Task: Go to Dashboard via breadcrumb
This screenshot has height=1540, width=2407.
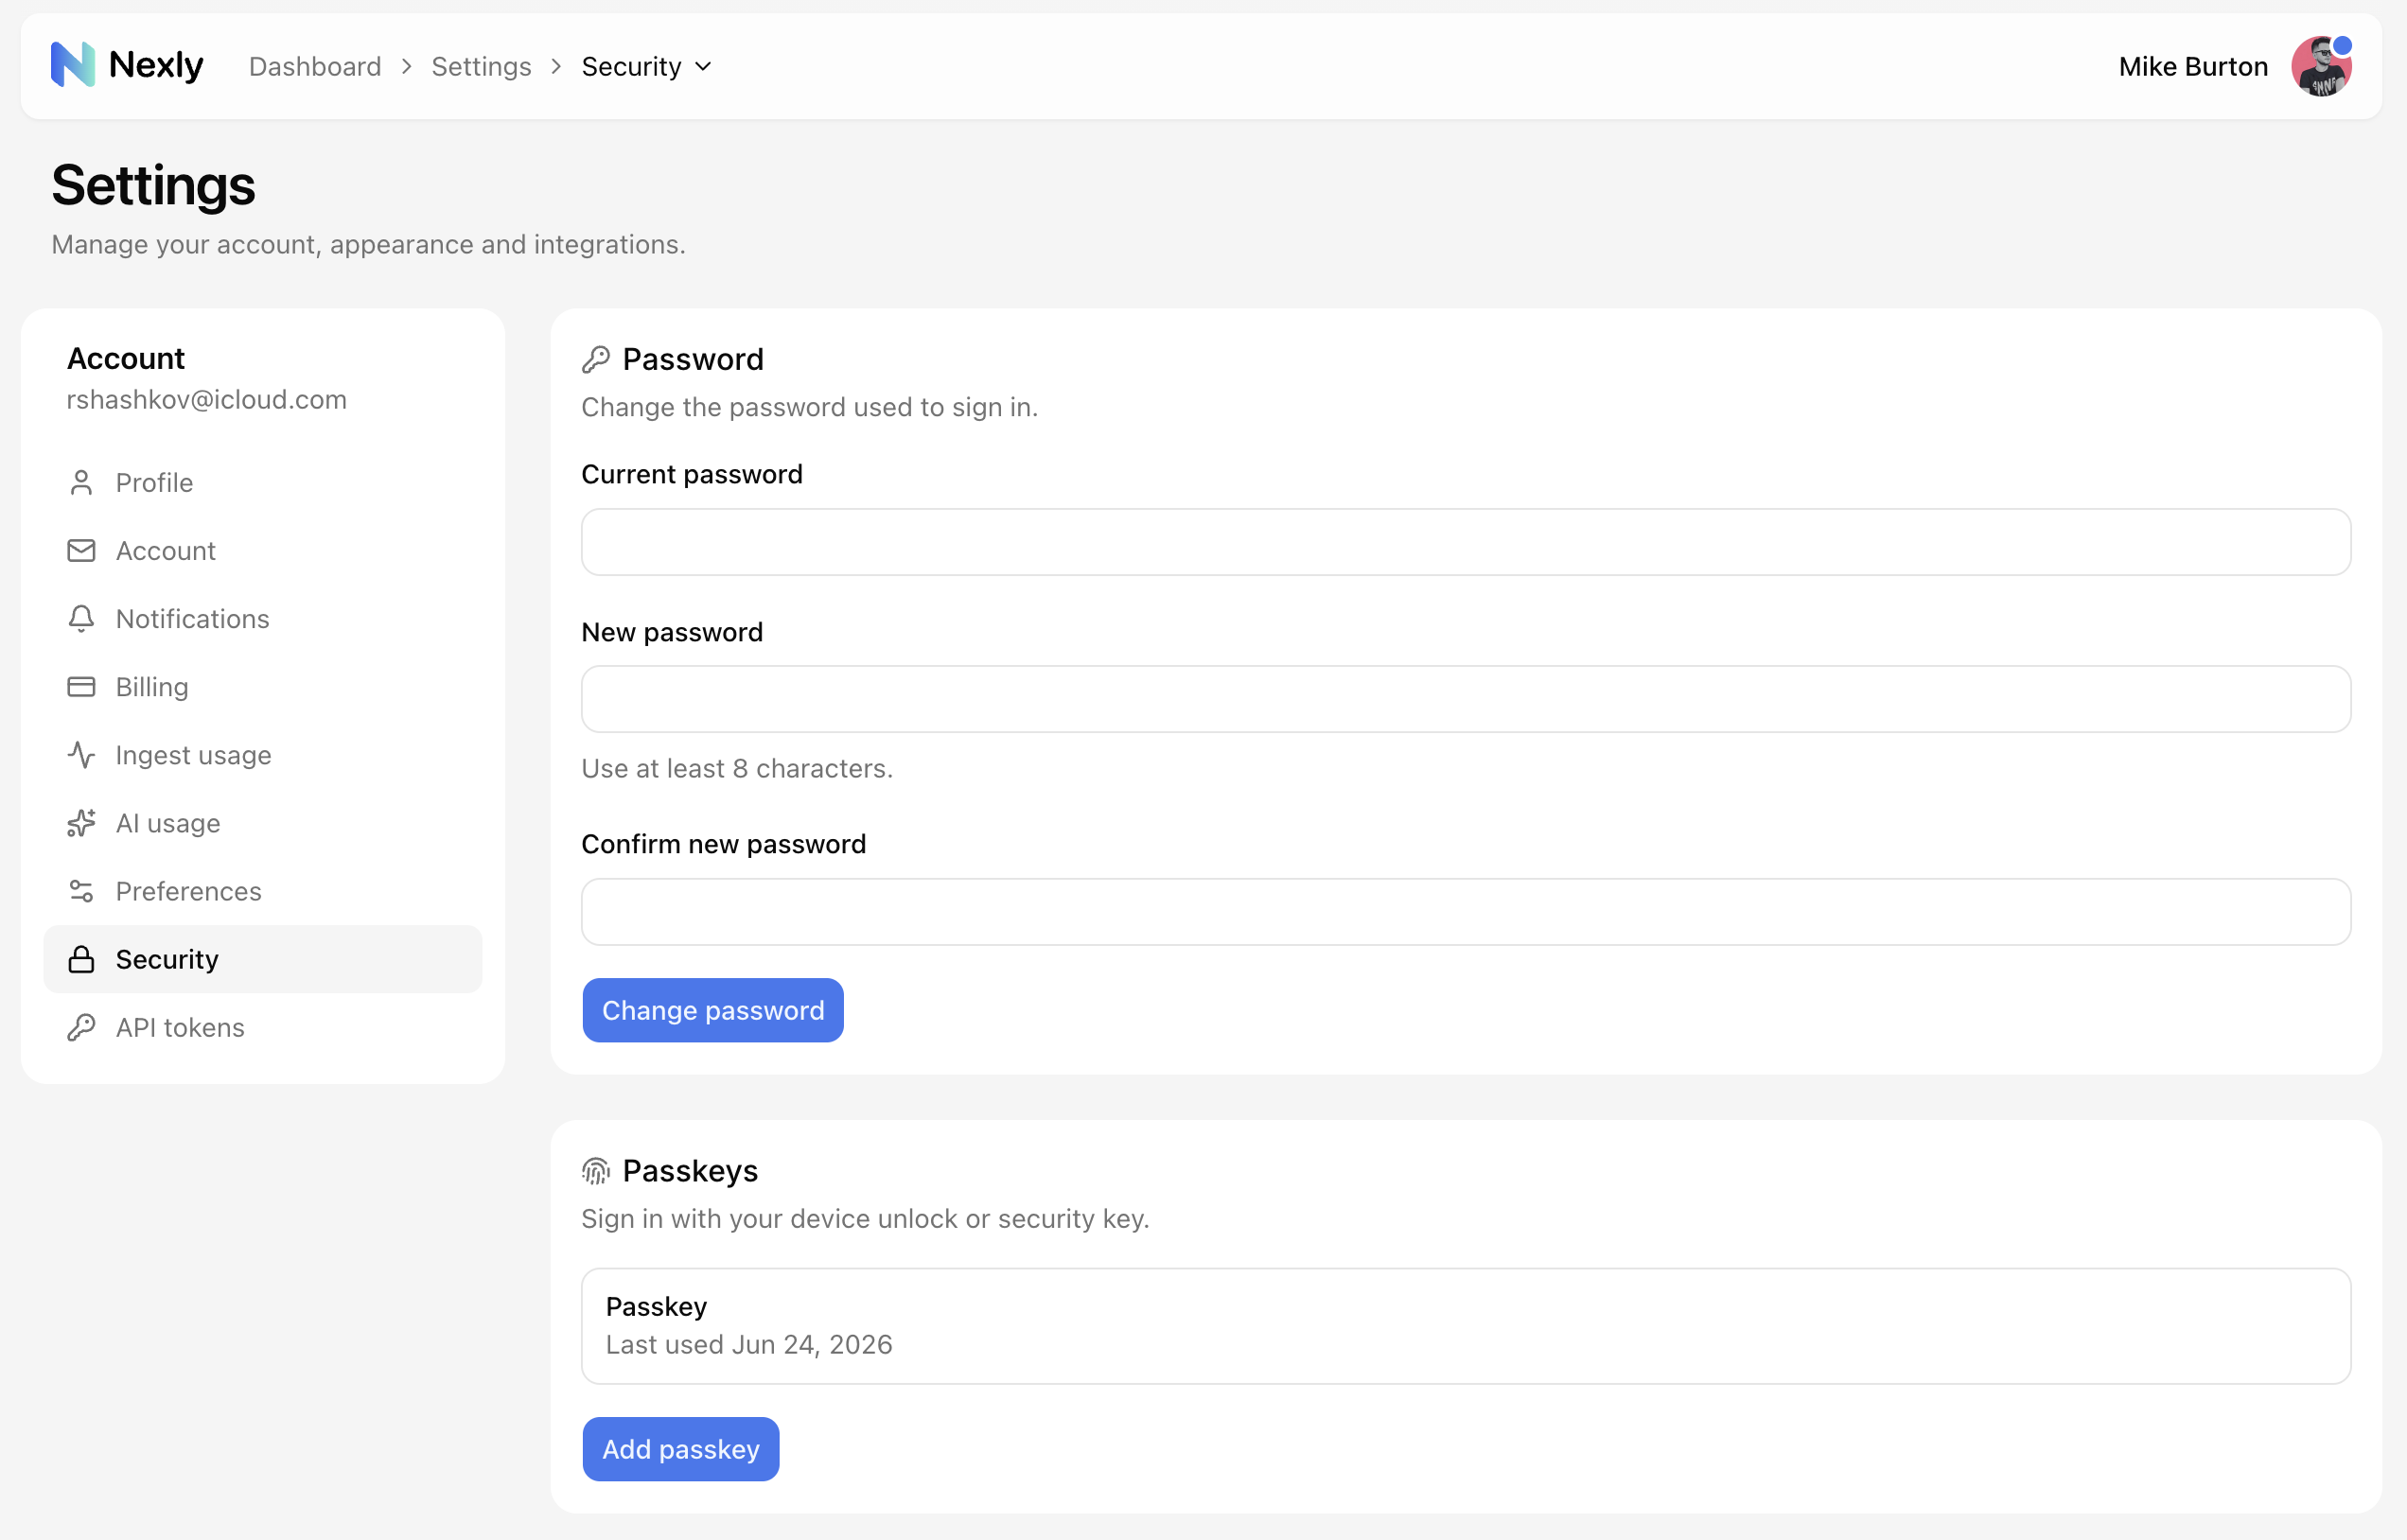Action: click(x=315, y=66)
